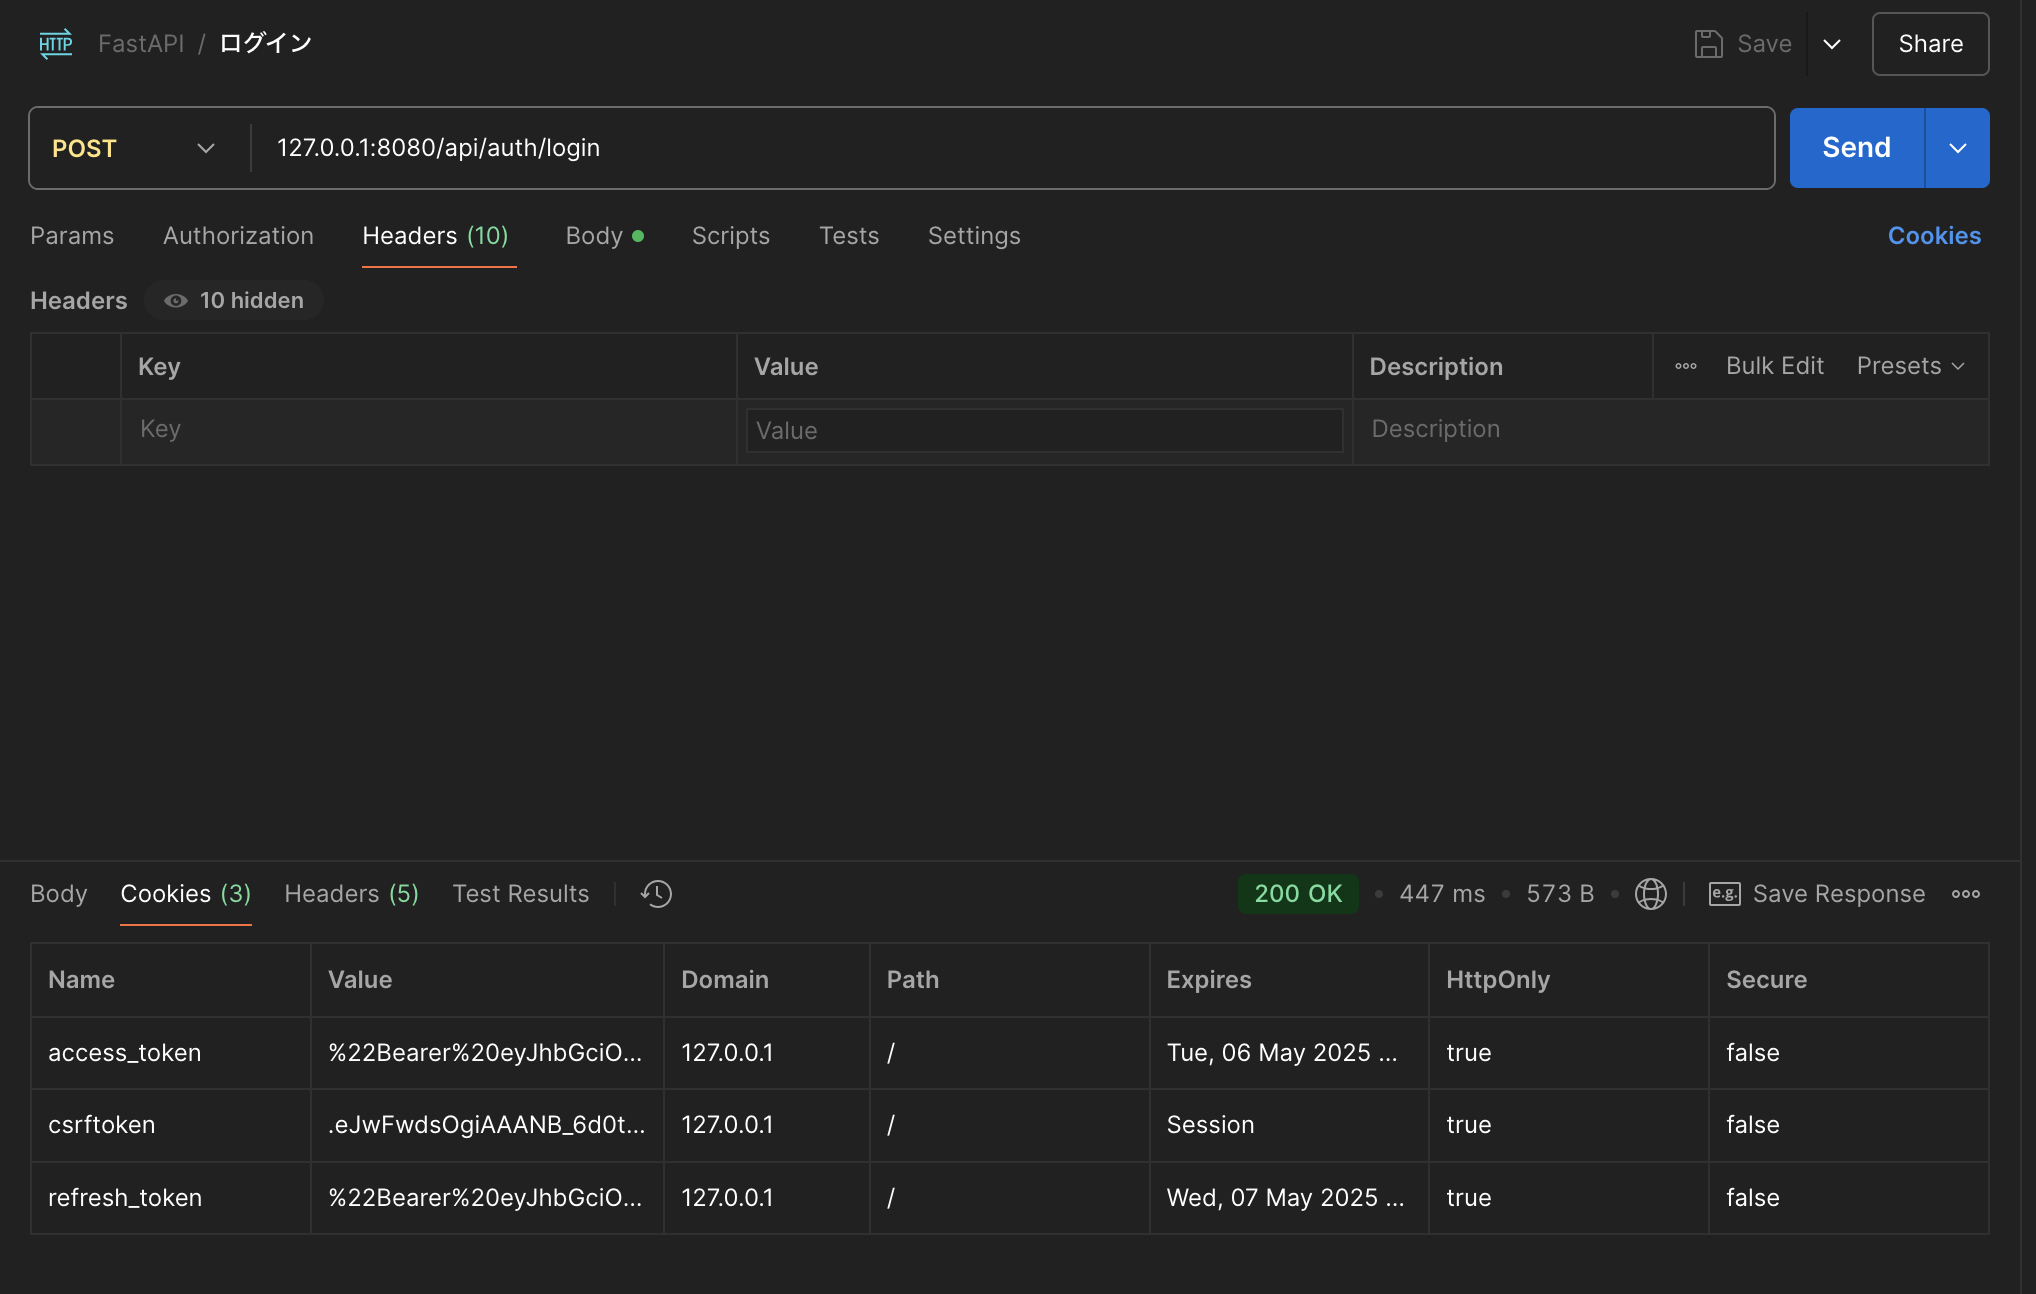Viewport: 2036px width, 1294px height.
Task: Click the Save floppy disk icon
Action: 1708,44
